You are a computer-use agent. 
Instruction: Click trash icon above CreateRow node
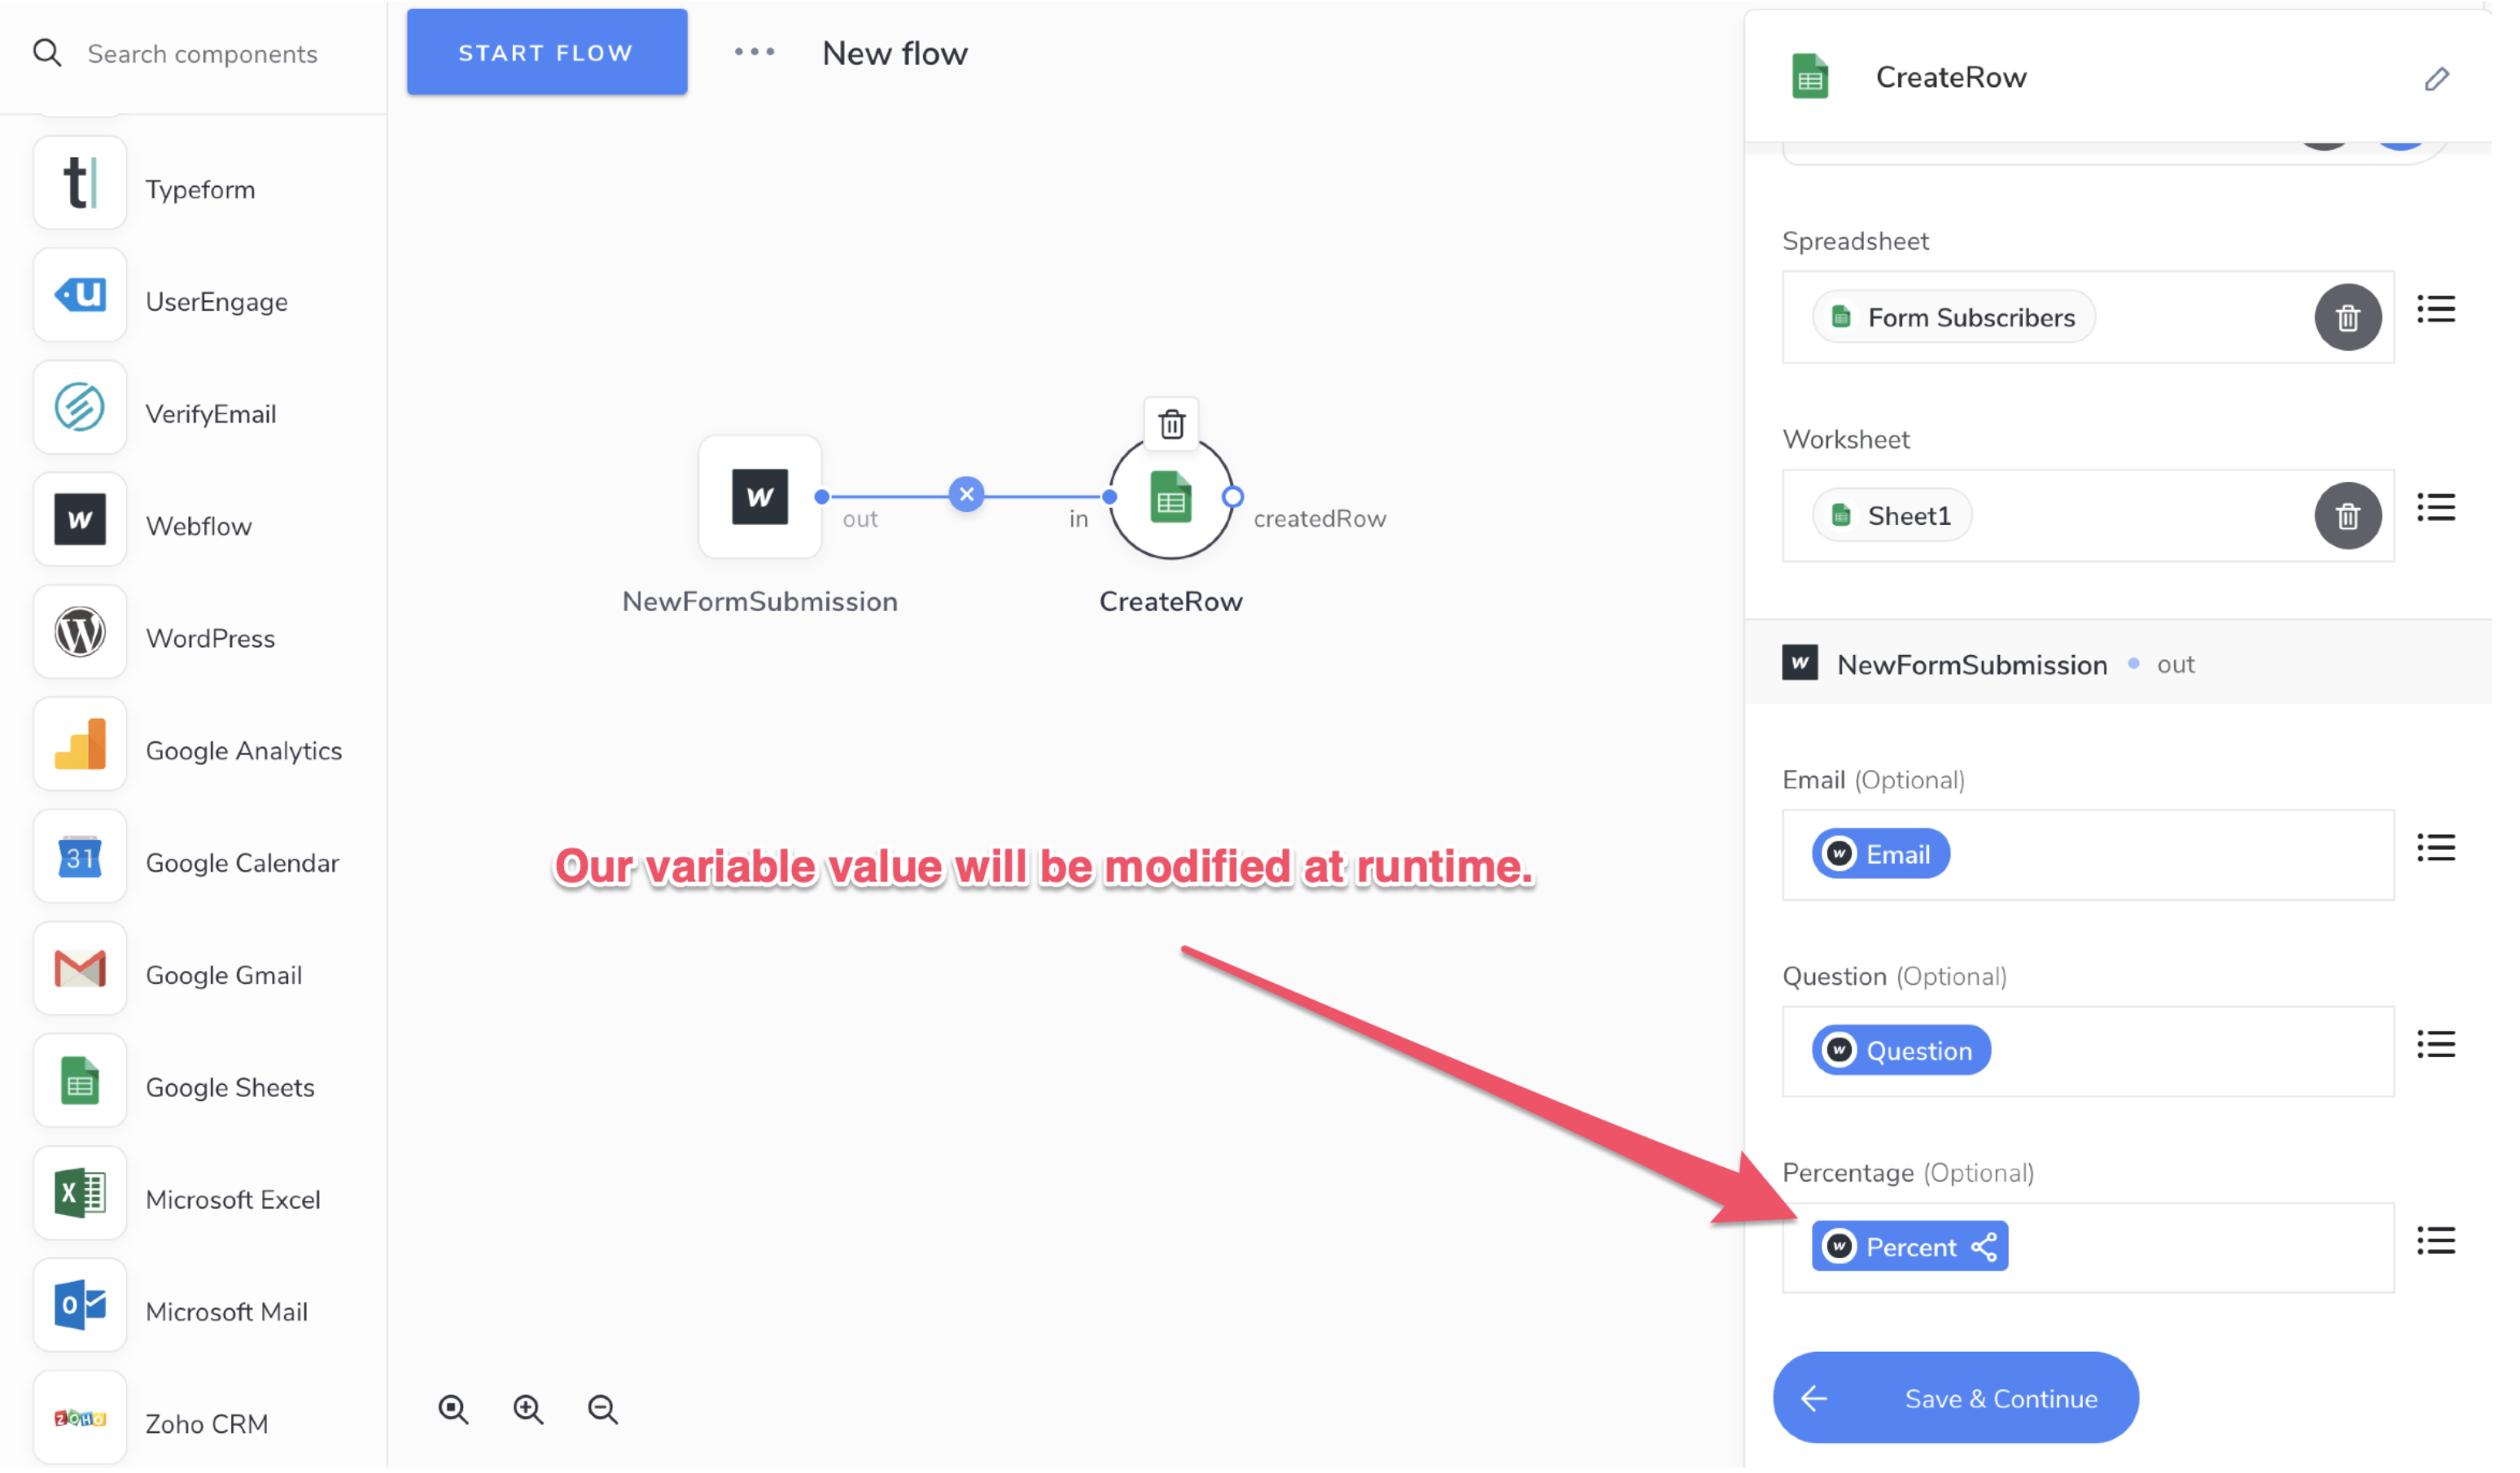point(1171,424)
